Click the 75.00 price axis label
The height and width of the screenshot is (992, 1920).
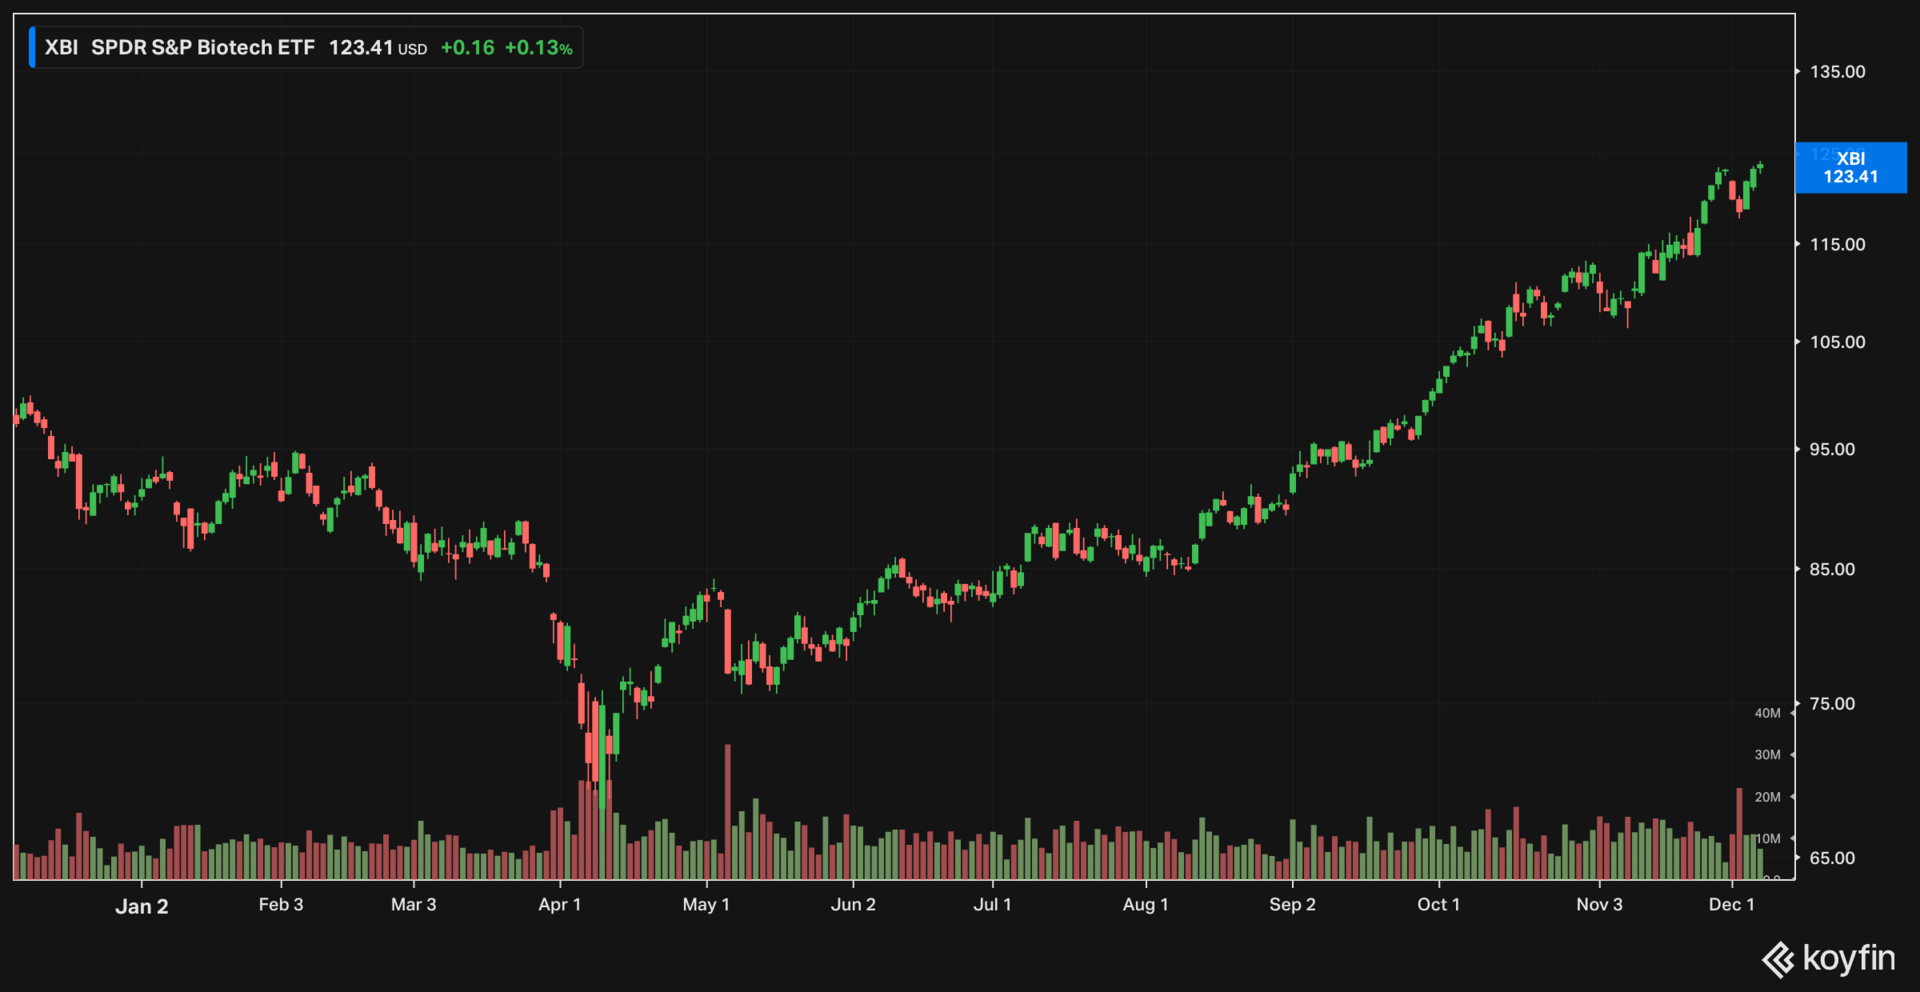1832,704
